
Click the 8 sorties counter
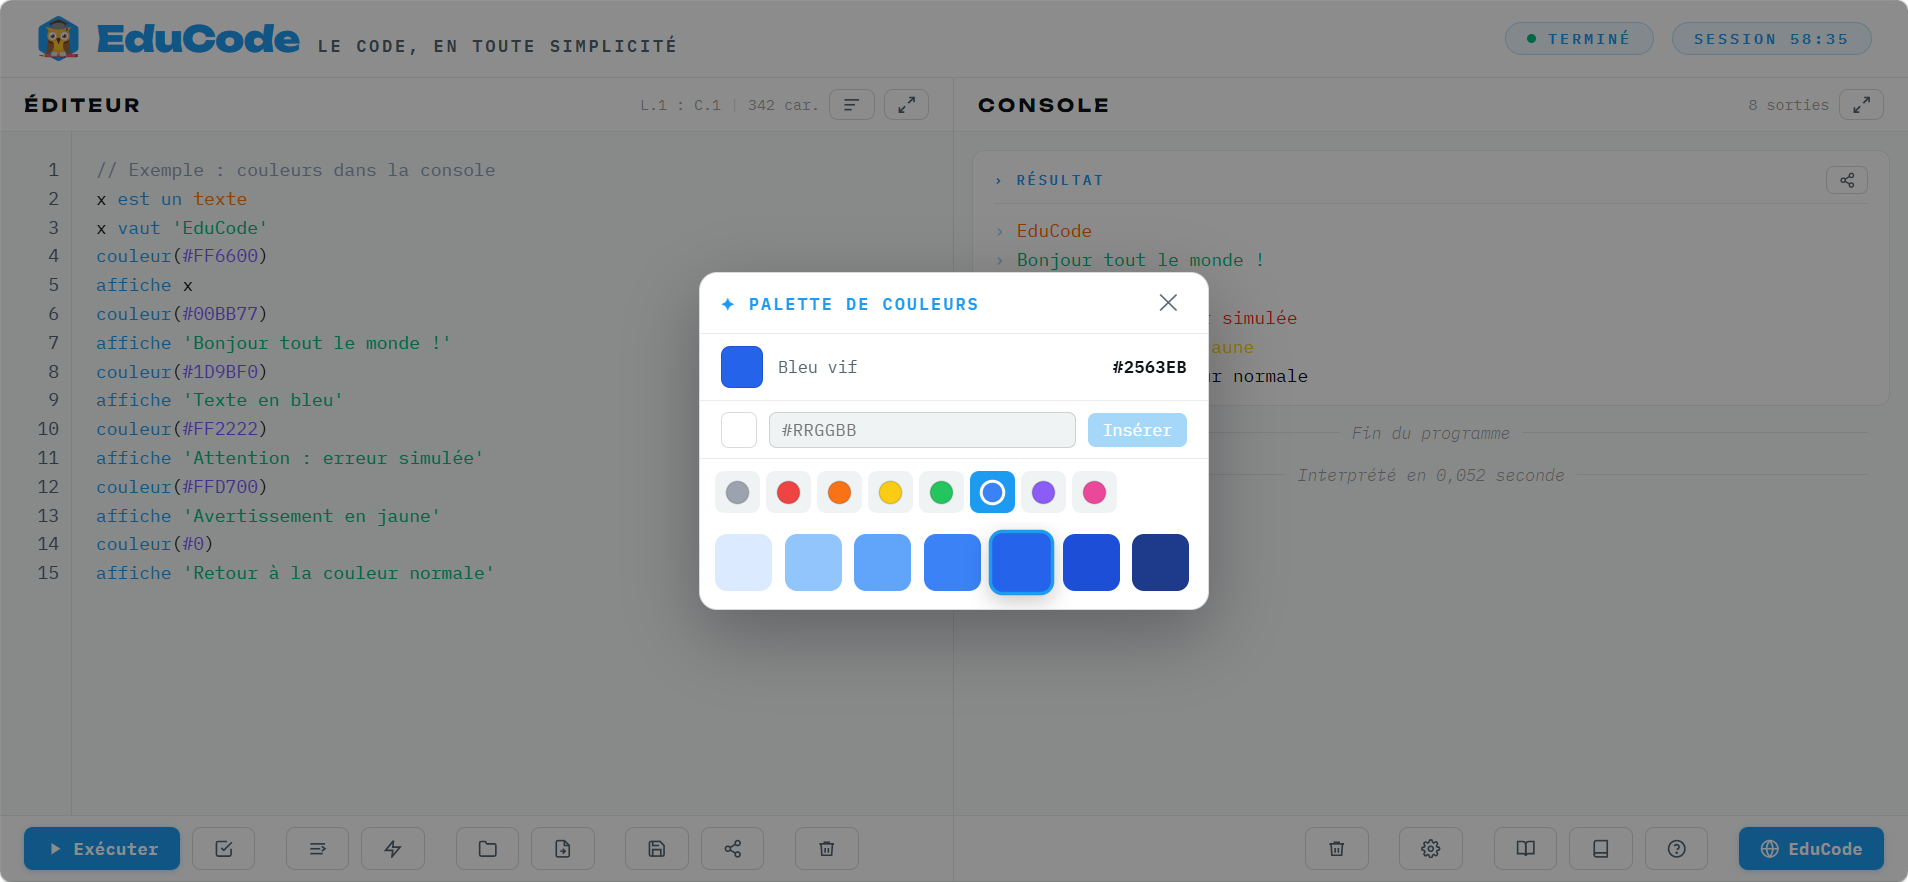[x=1788, y=105]
